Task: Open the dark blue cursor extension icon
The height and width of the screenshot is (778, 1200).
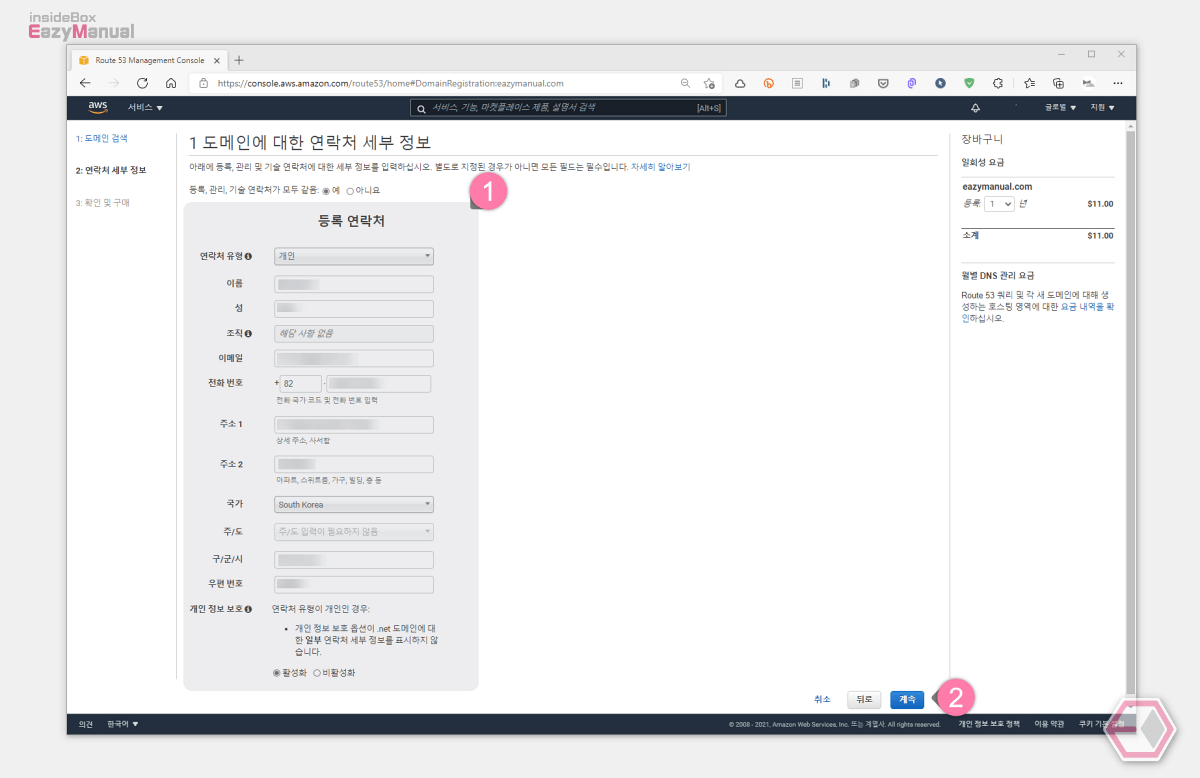Action: [x=941, y=83]
